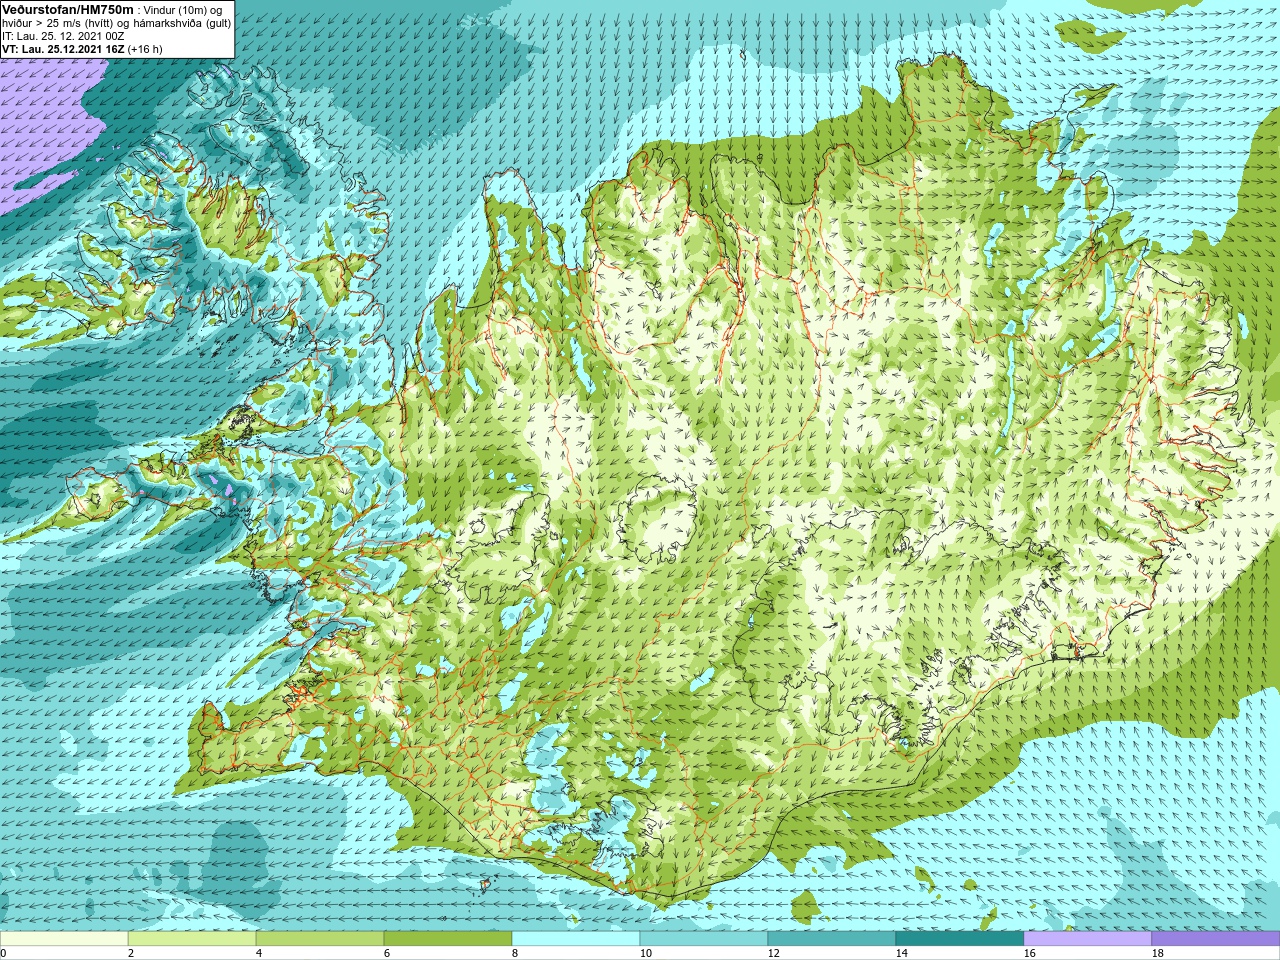Click the teal 12–14 m/s legend swatch
Image resolution: width=1280 pixels, height=960 pixels.
[x=832, y=939]
